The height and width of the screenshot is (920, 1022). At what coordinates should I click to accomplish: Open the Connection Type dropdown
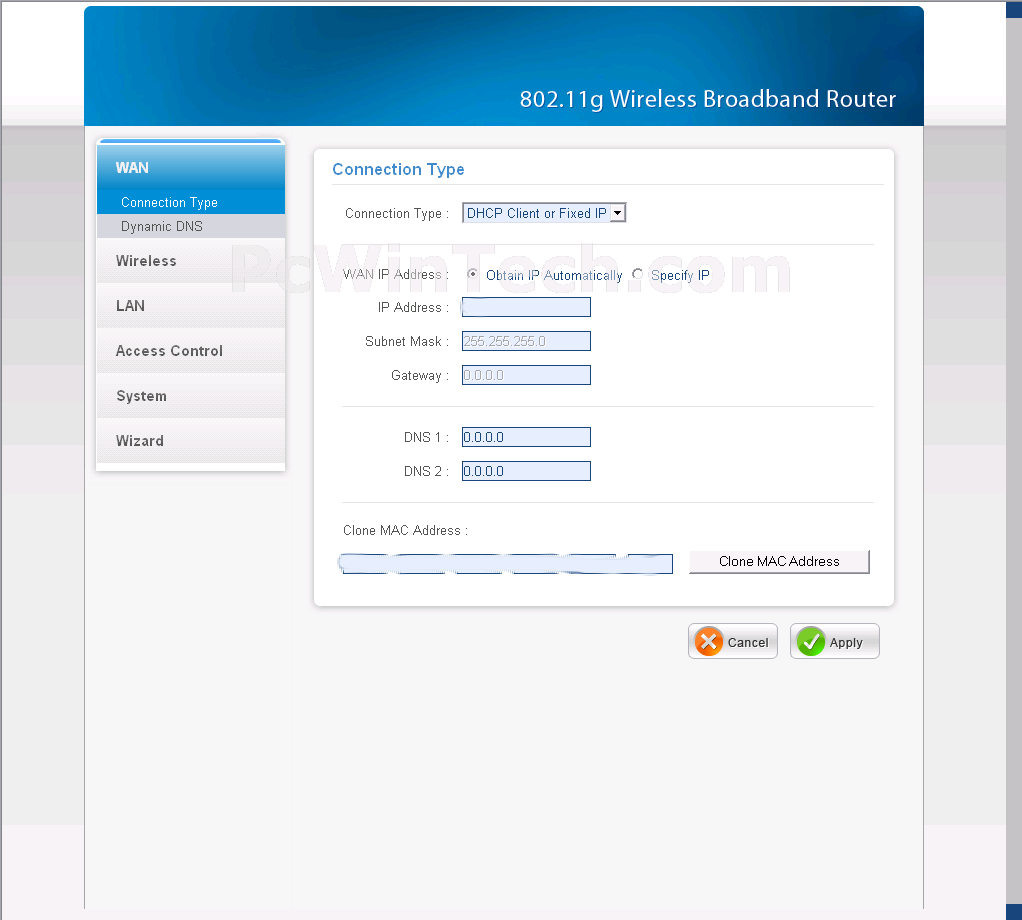544,213
